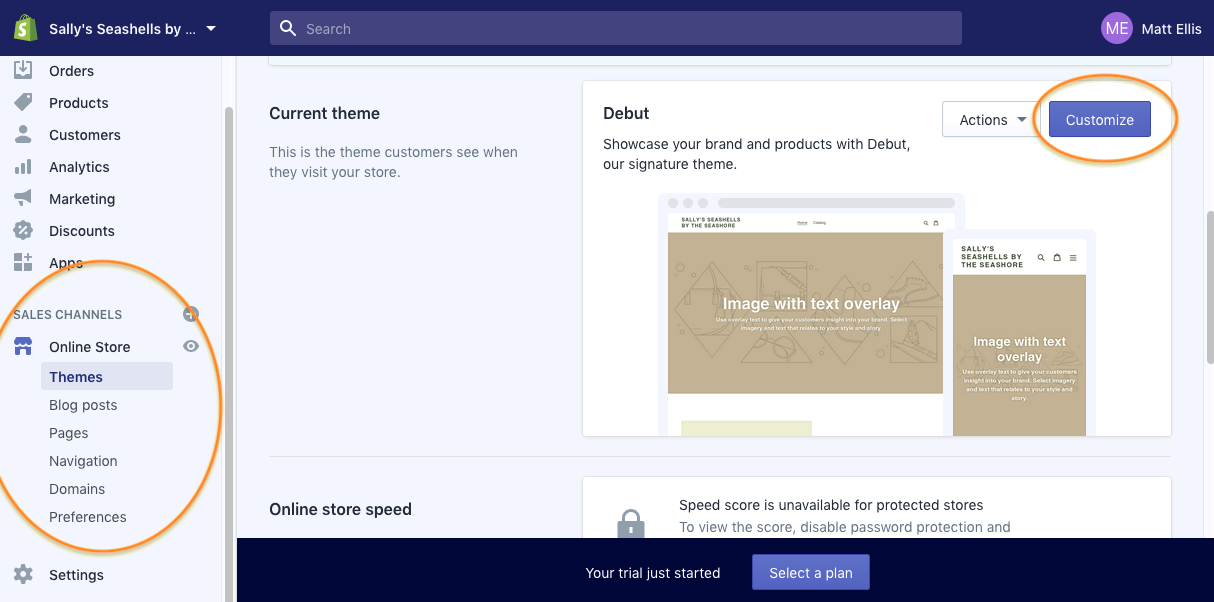Click 'Your trial just started' text

(x=653, y=573)
